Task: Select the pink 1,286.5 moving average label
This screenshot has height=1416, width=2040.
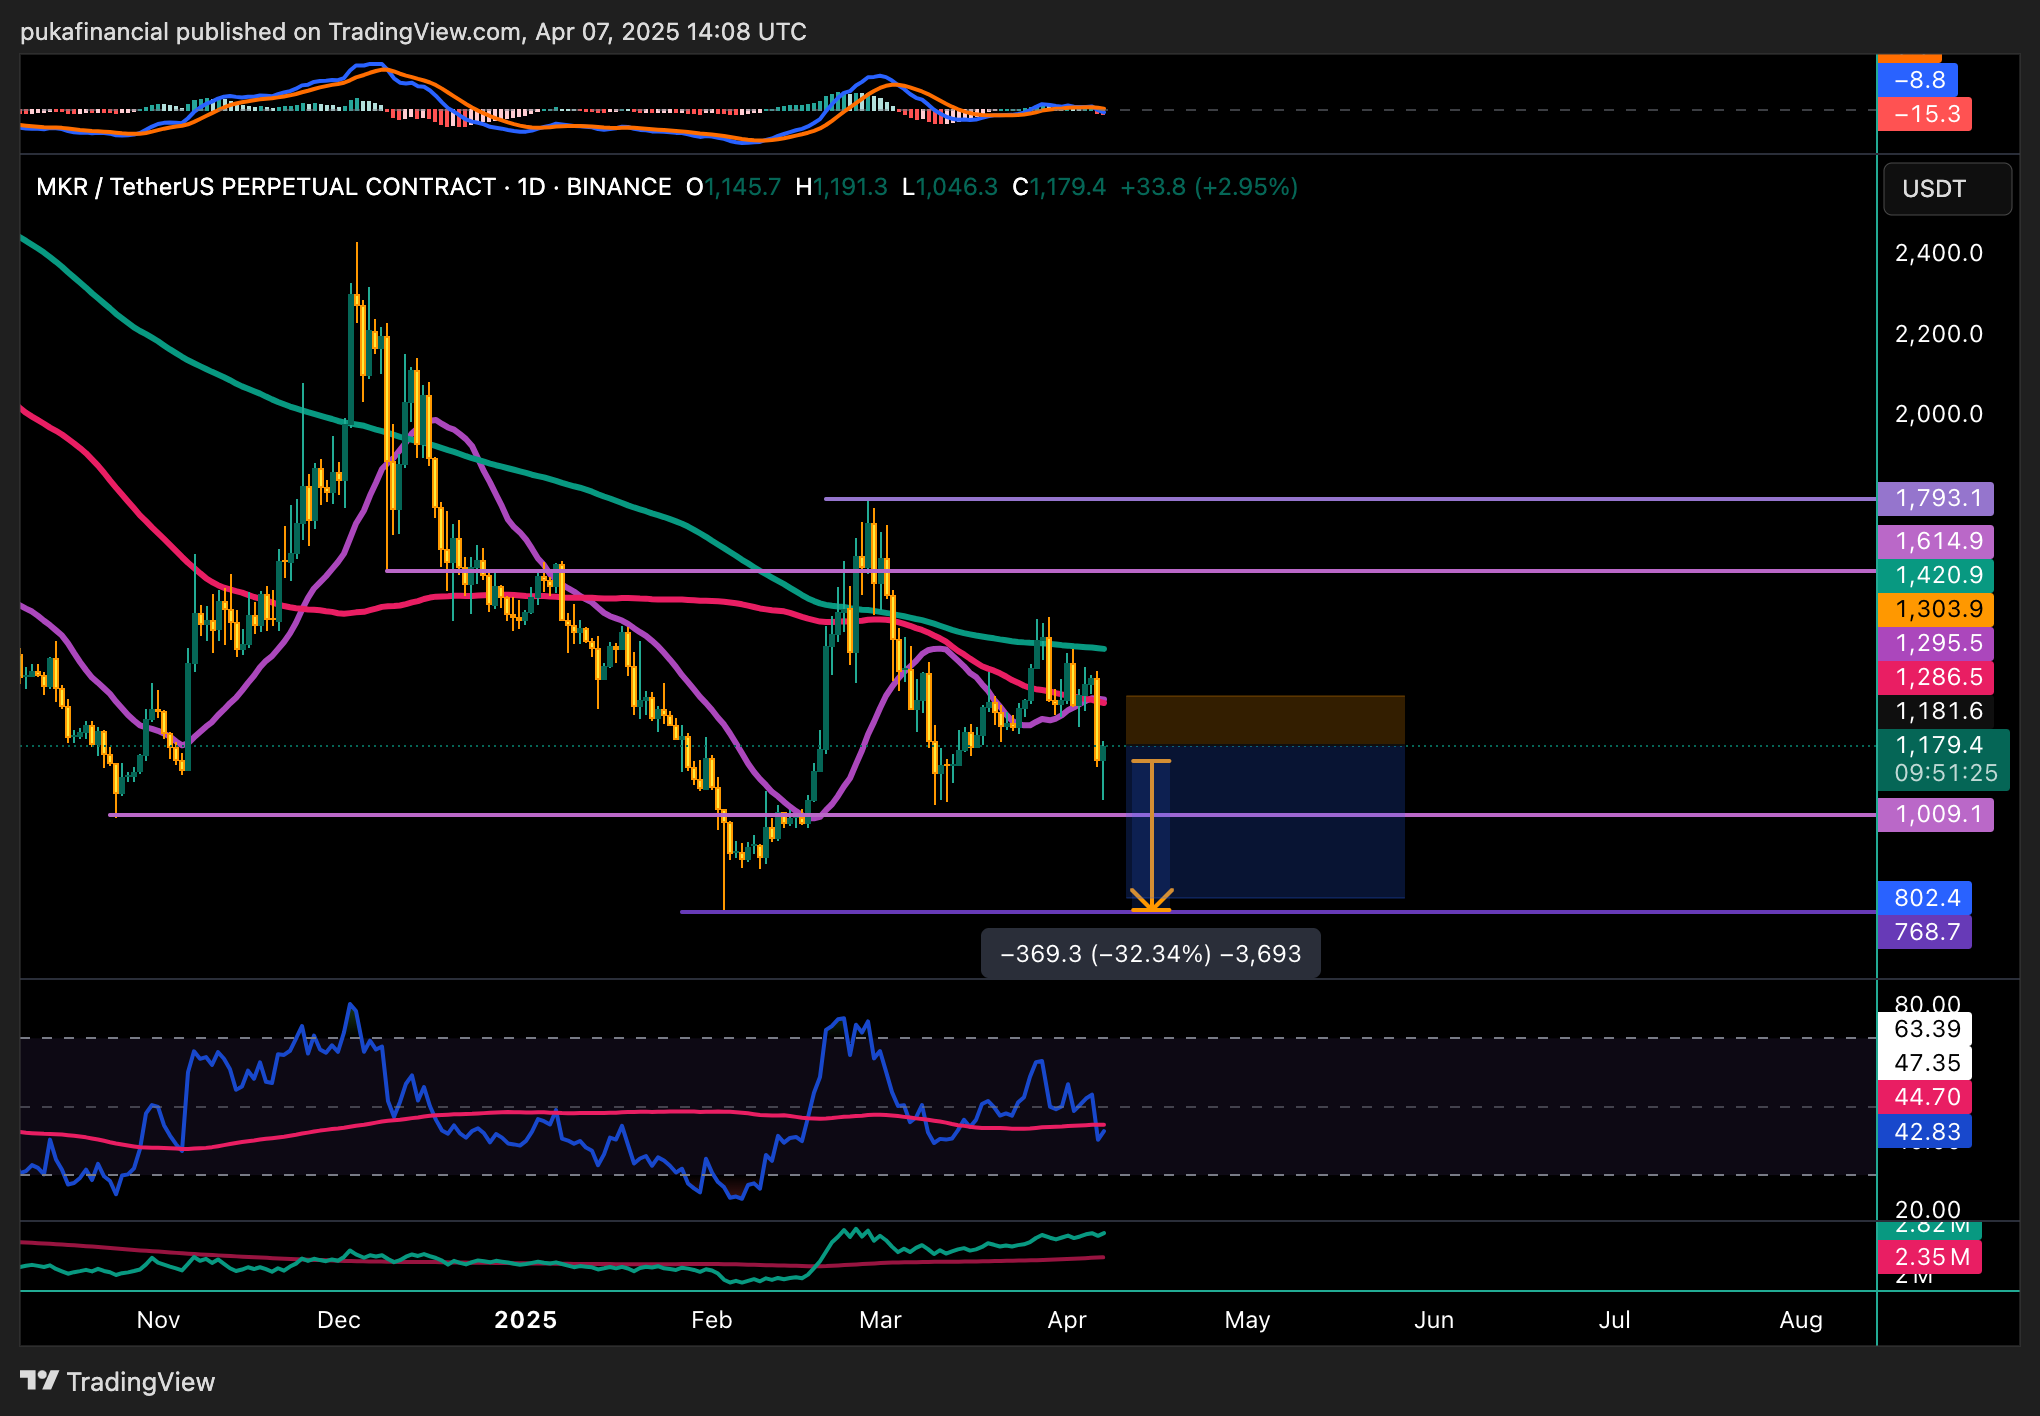Action: pos(1934,677)
